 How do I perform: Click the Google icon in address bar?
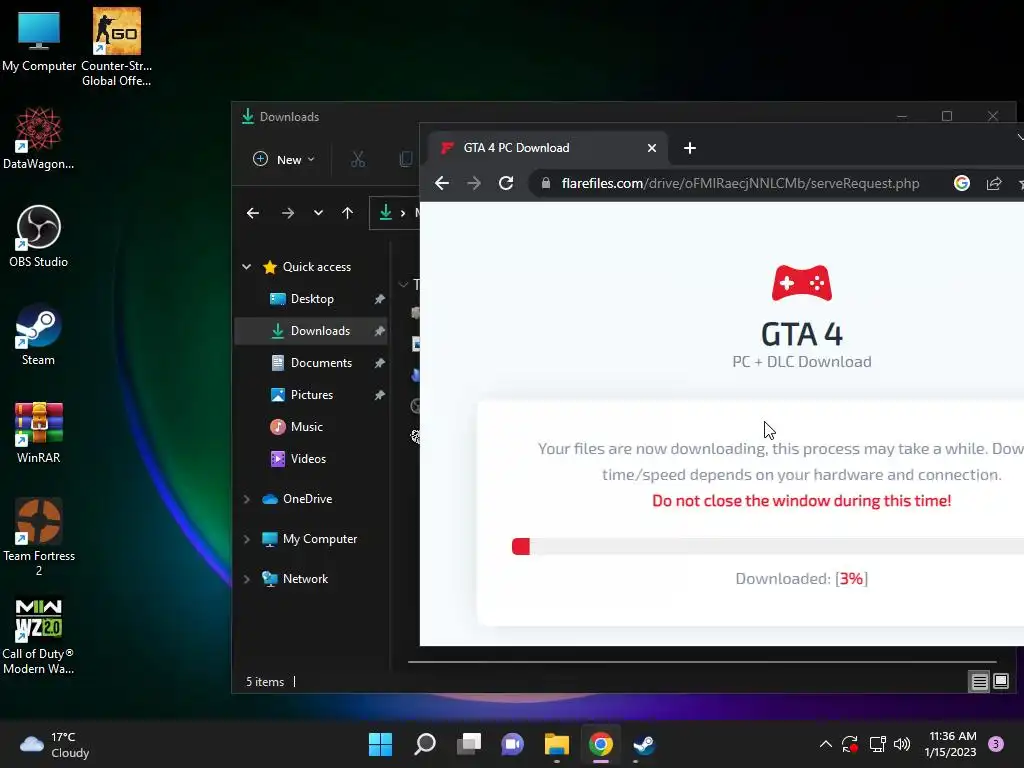pos(961,184)
